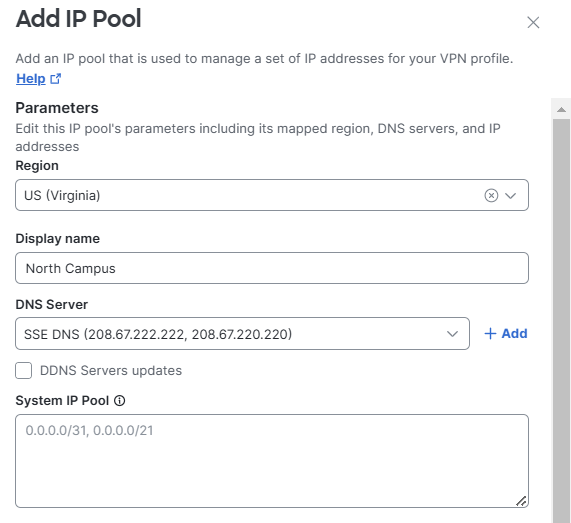
Task: Show System IP Pool info tooltip icon
Action: click(x=119, y=401)
